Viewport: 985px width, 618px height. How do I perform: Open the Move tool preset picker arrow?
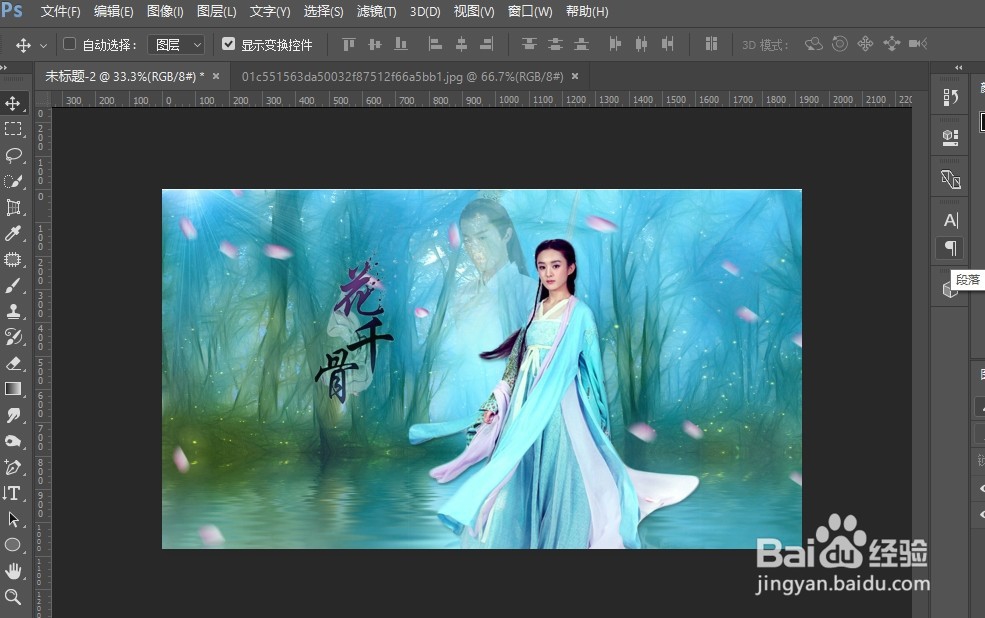click(x=43, y=45)
